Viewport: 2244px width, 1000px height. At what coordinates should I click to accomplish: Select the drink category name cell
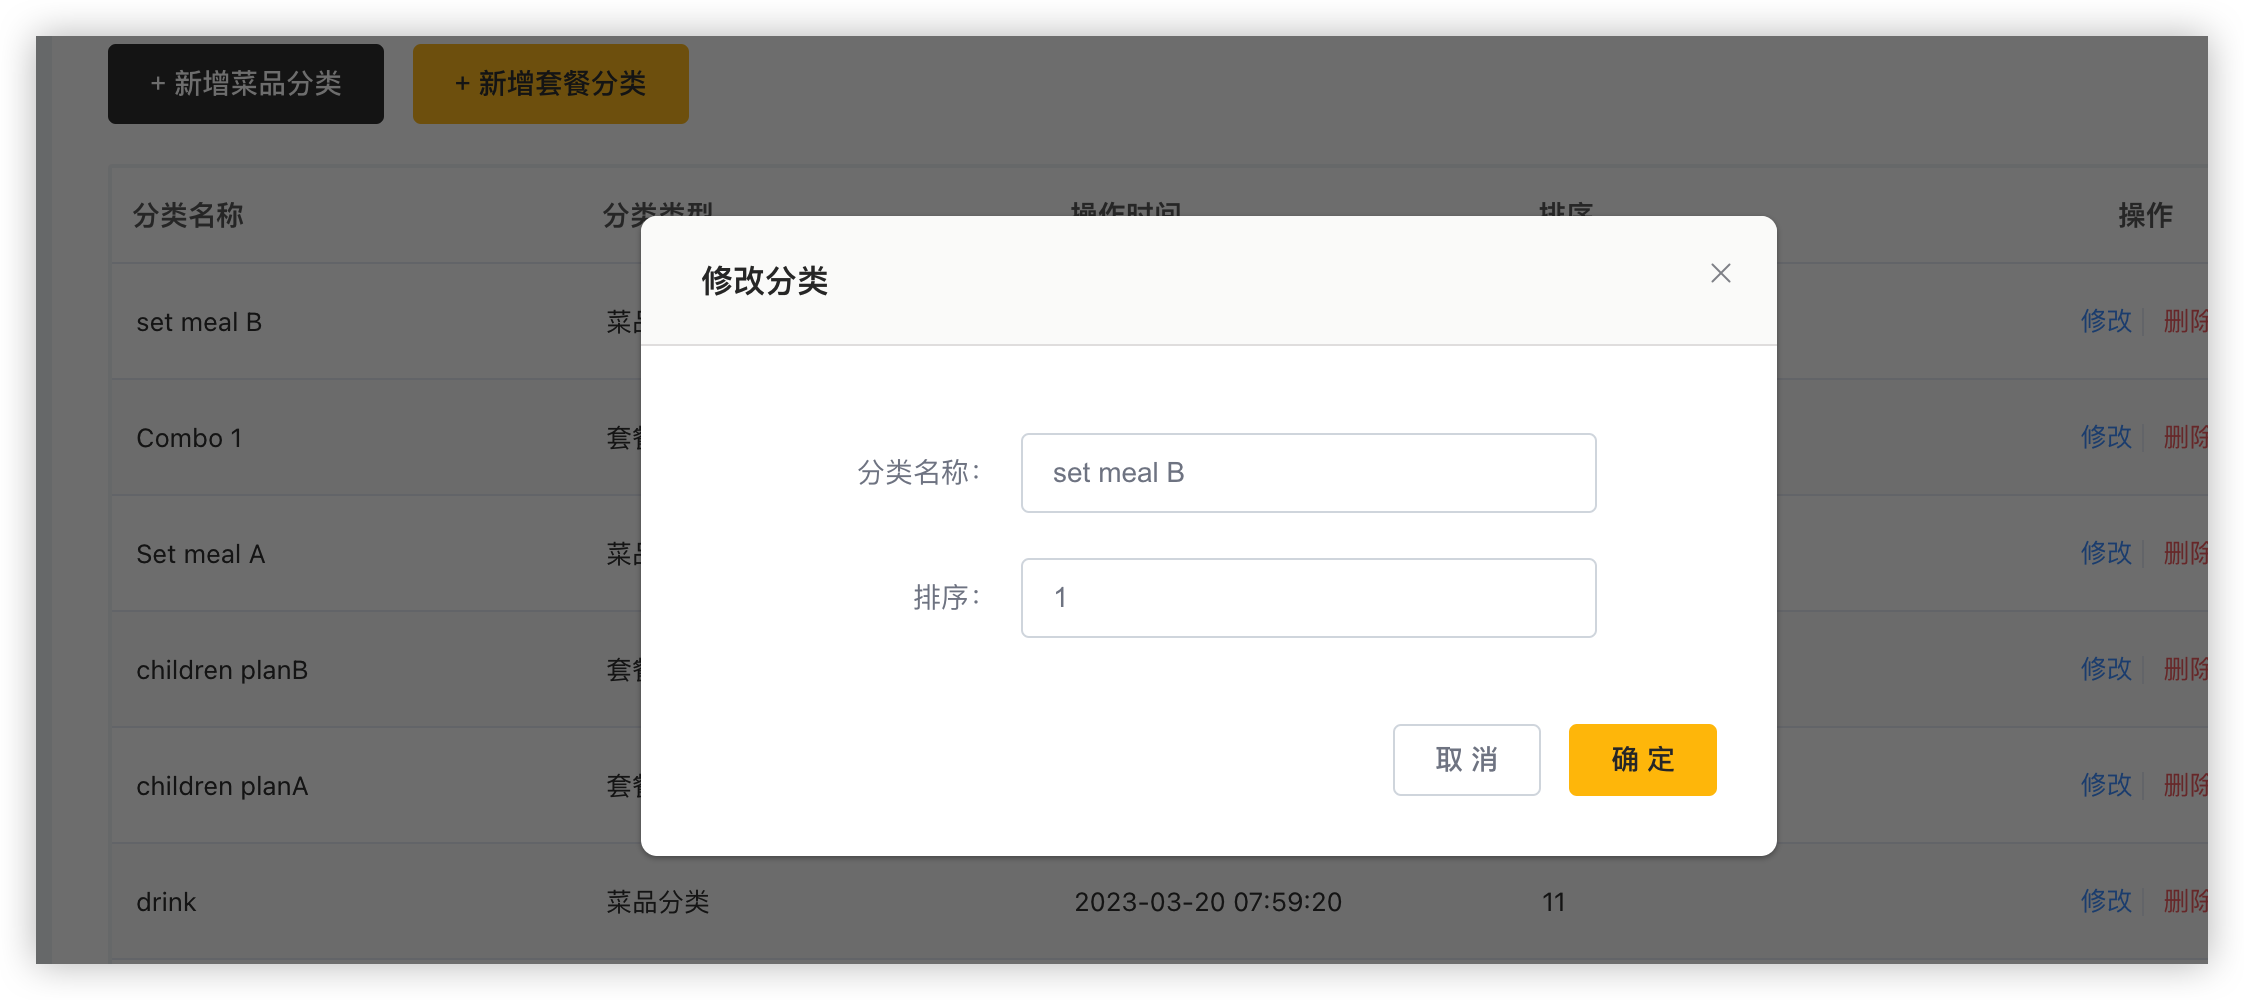tap(166, 901)
